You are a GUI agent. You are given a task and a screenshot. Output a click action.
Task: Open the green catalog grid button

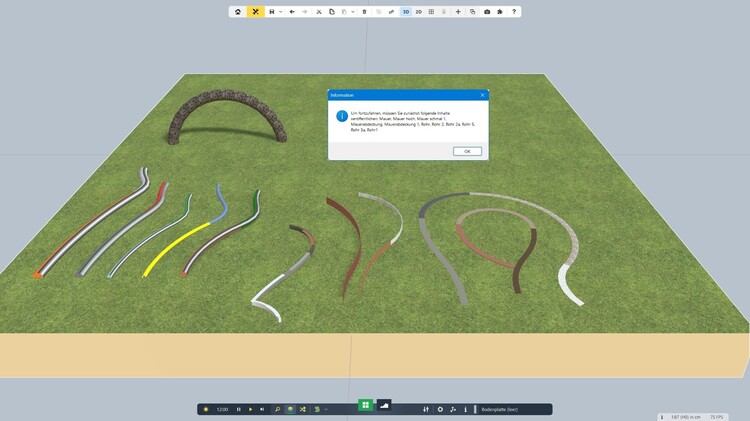tap(365, 405)
